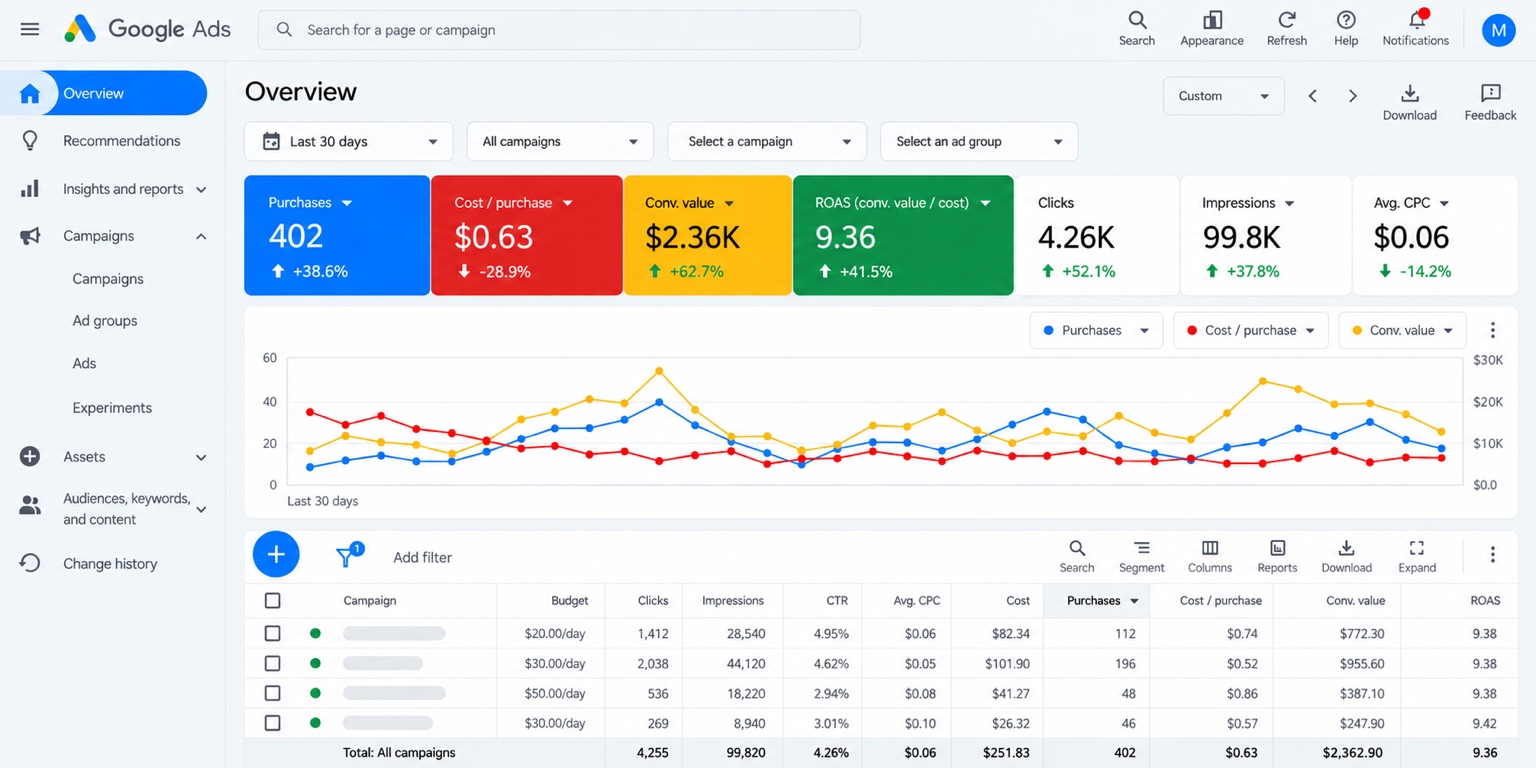Select checkbox for $20.00/day campaign row
The height and width of the screenshot is (768, 1536).
point(272,633)
